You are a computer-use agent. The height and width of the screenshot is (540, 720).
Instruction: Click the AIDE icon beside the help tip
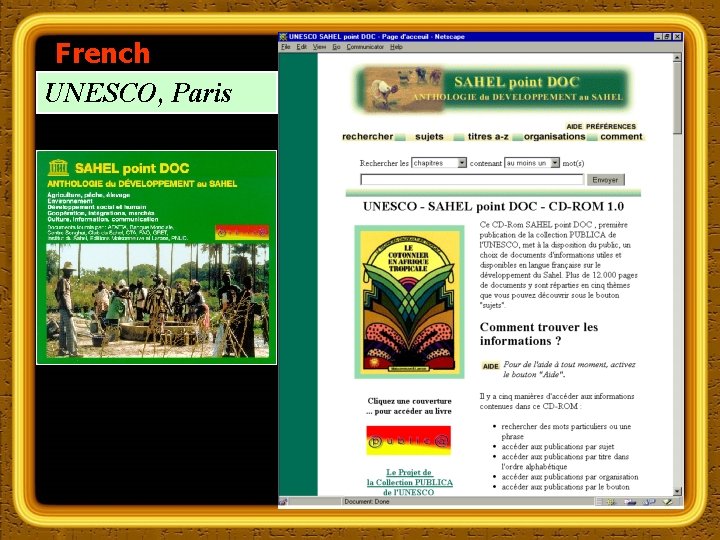click(490, 366)
